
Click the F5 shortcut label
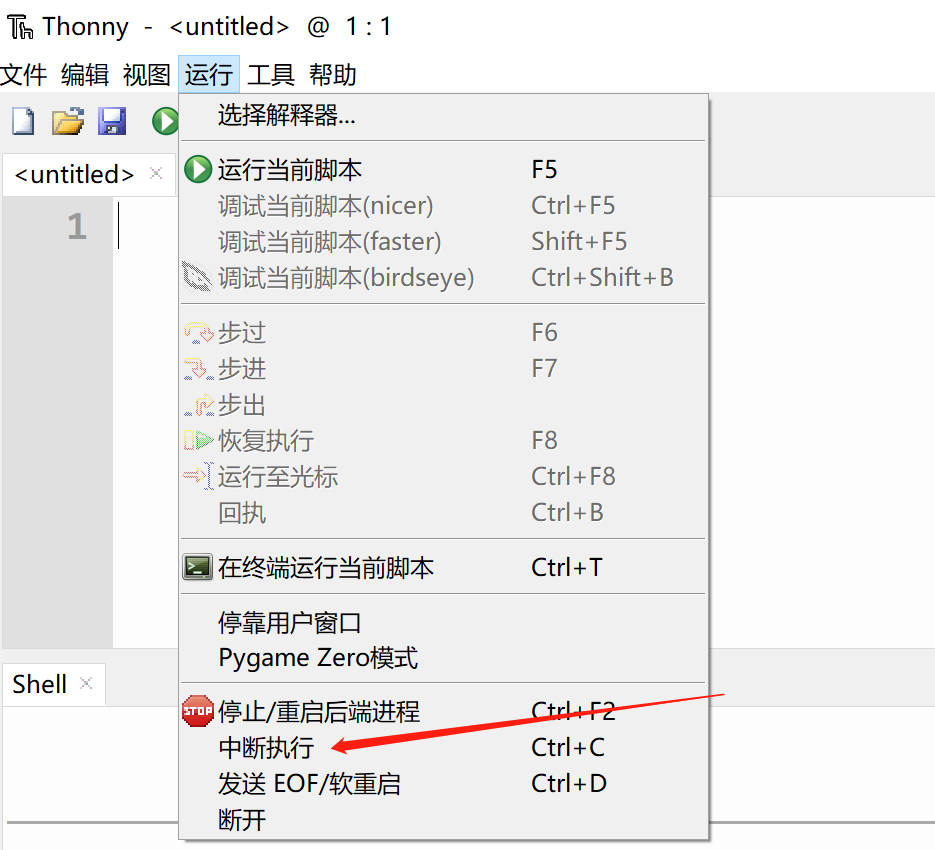[544, 169]
